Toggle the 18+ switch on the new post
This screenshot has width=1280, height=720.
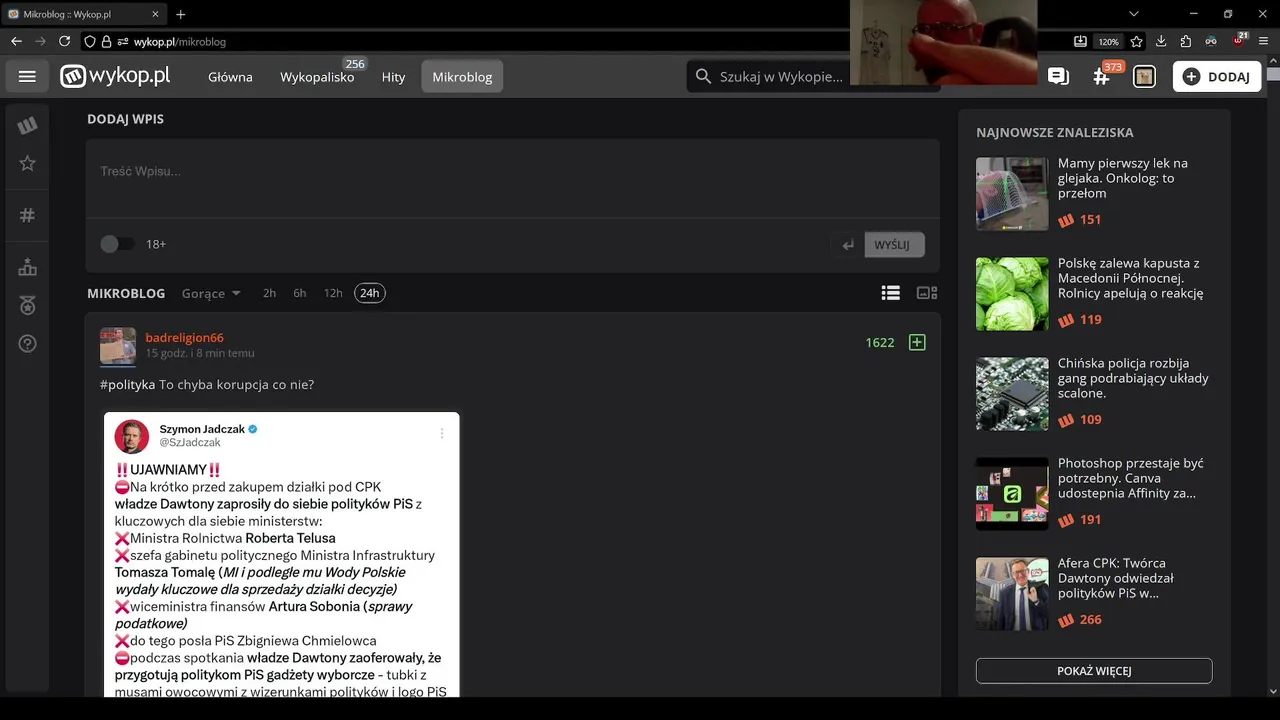(x=116, y=244)
